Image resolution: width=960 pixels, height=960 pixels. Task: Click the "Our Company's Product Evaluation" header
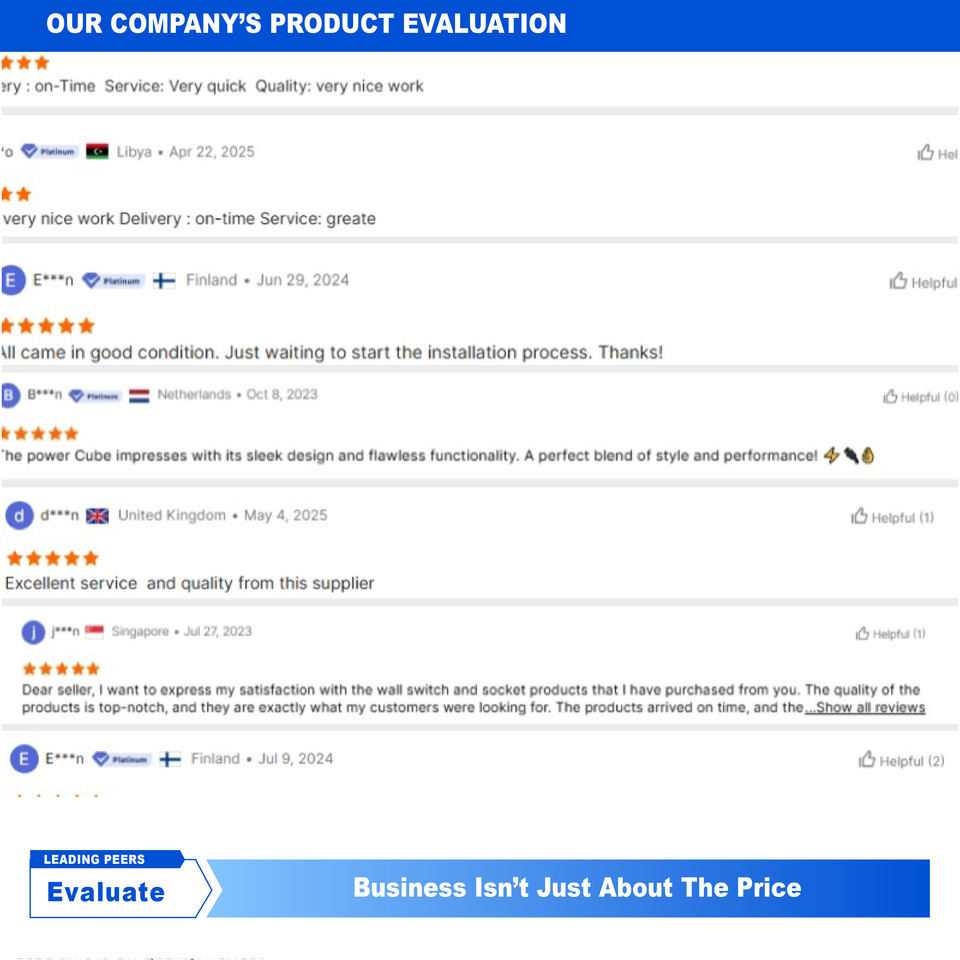306,24
